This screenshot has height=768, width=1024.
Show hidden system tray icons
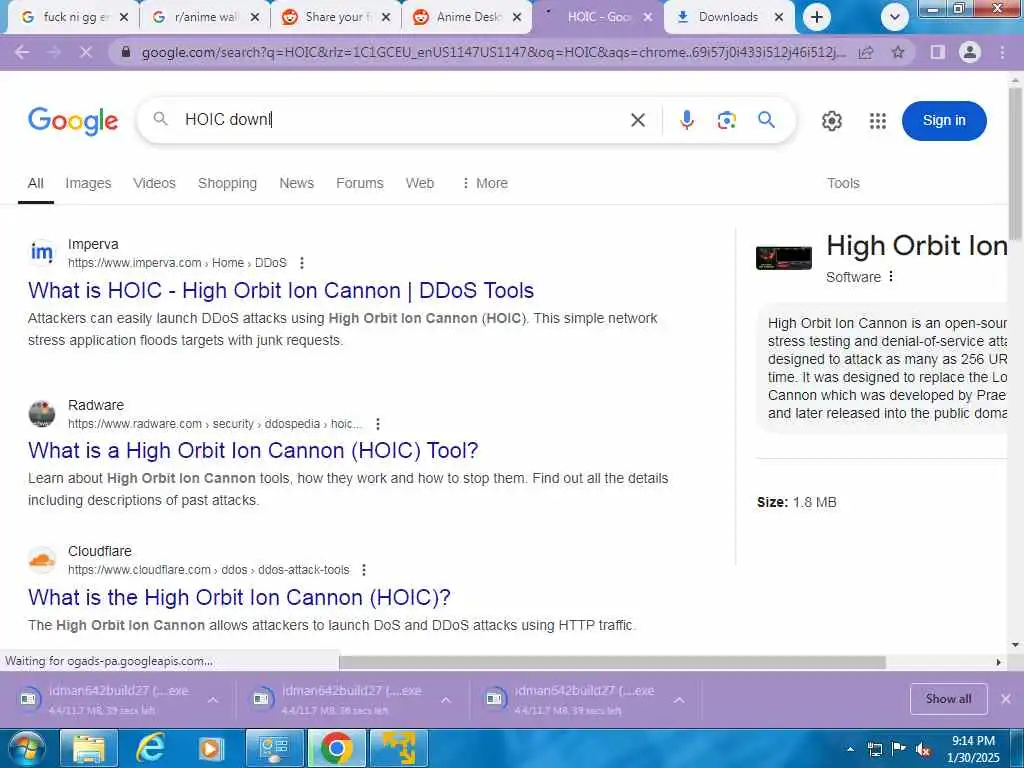[850, 750]
